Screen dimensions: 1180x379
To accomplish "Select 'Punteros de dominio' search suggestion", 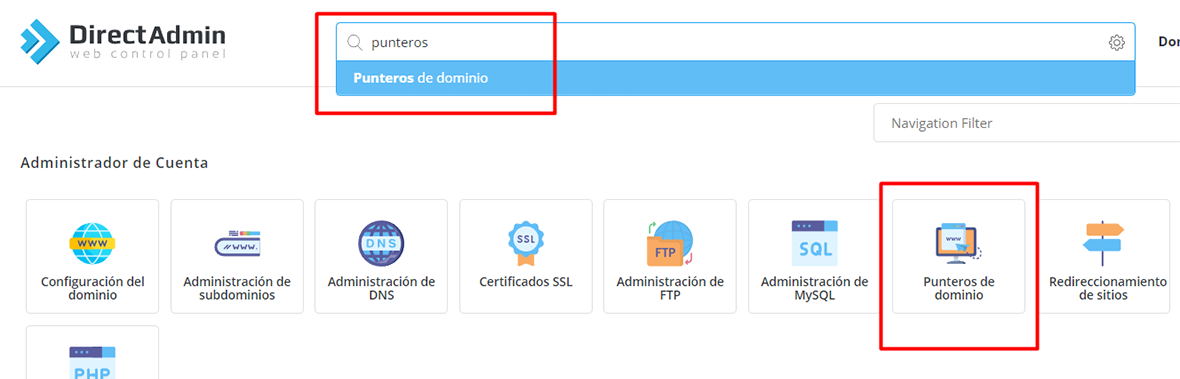I will (x=735, y=78).
